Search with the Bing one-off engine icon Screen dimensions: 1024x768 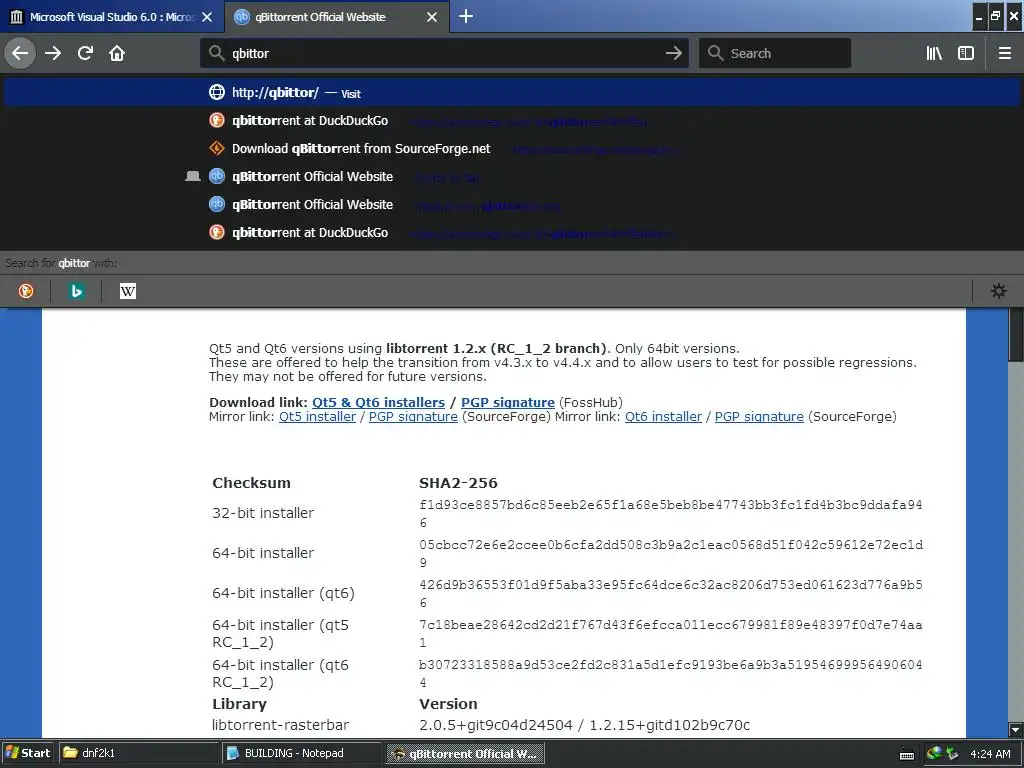(76, 291)
